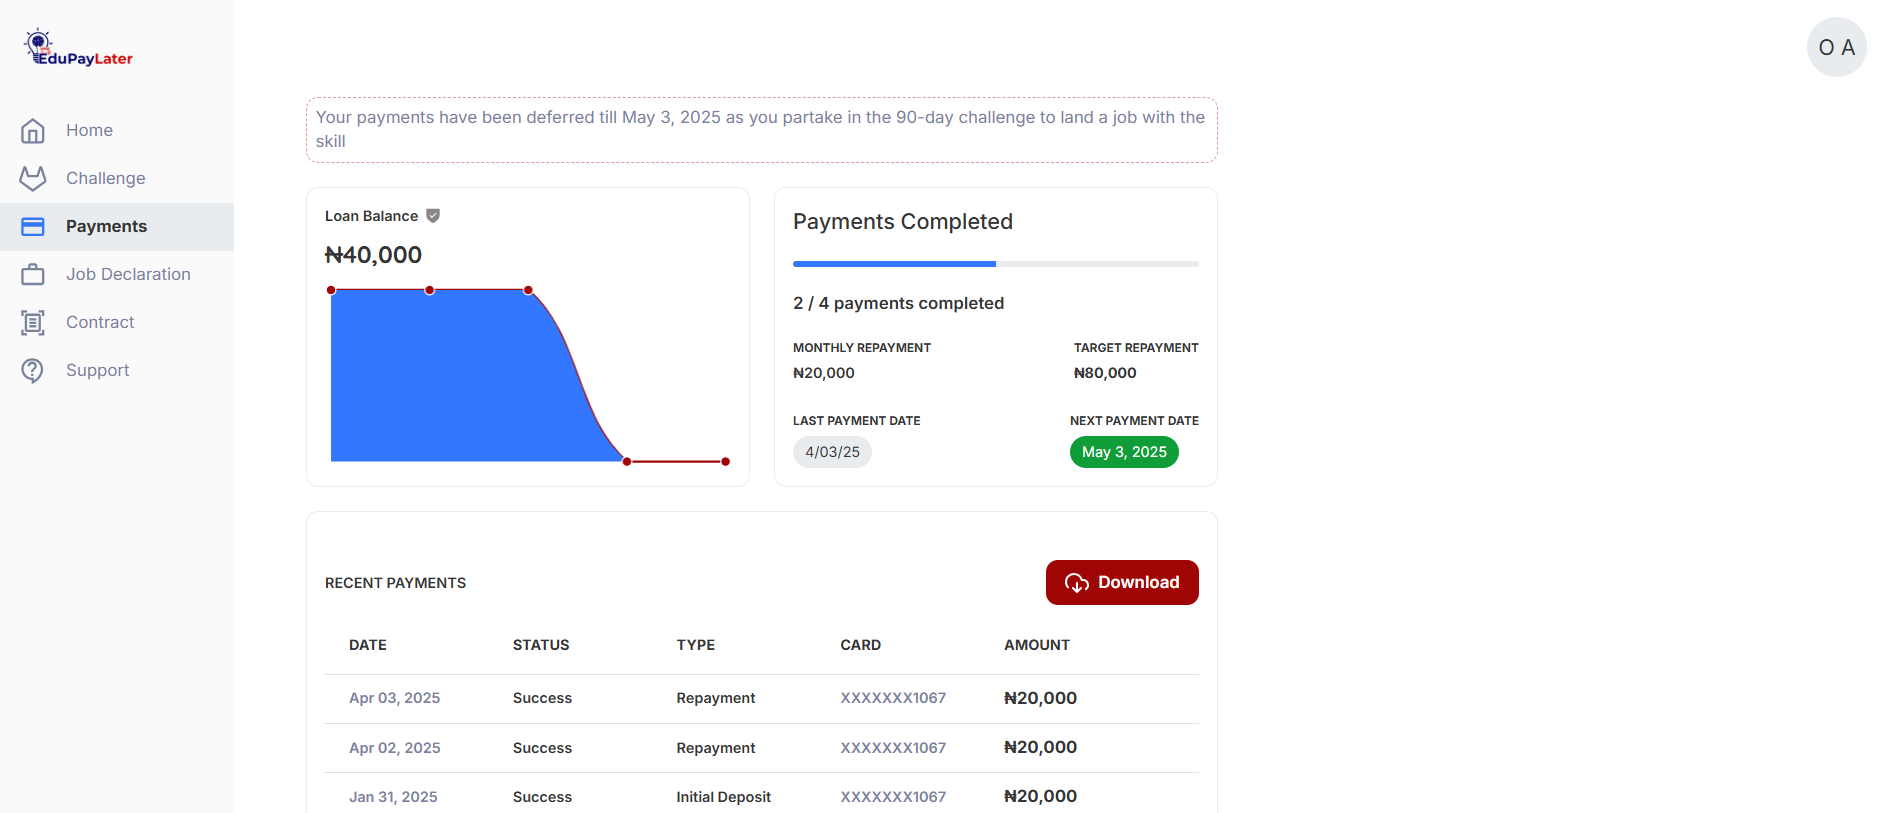Click the Contract document icon

point(33,322)
